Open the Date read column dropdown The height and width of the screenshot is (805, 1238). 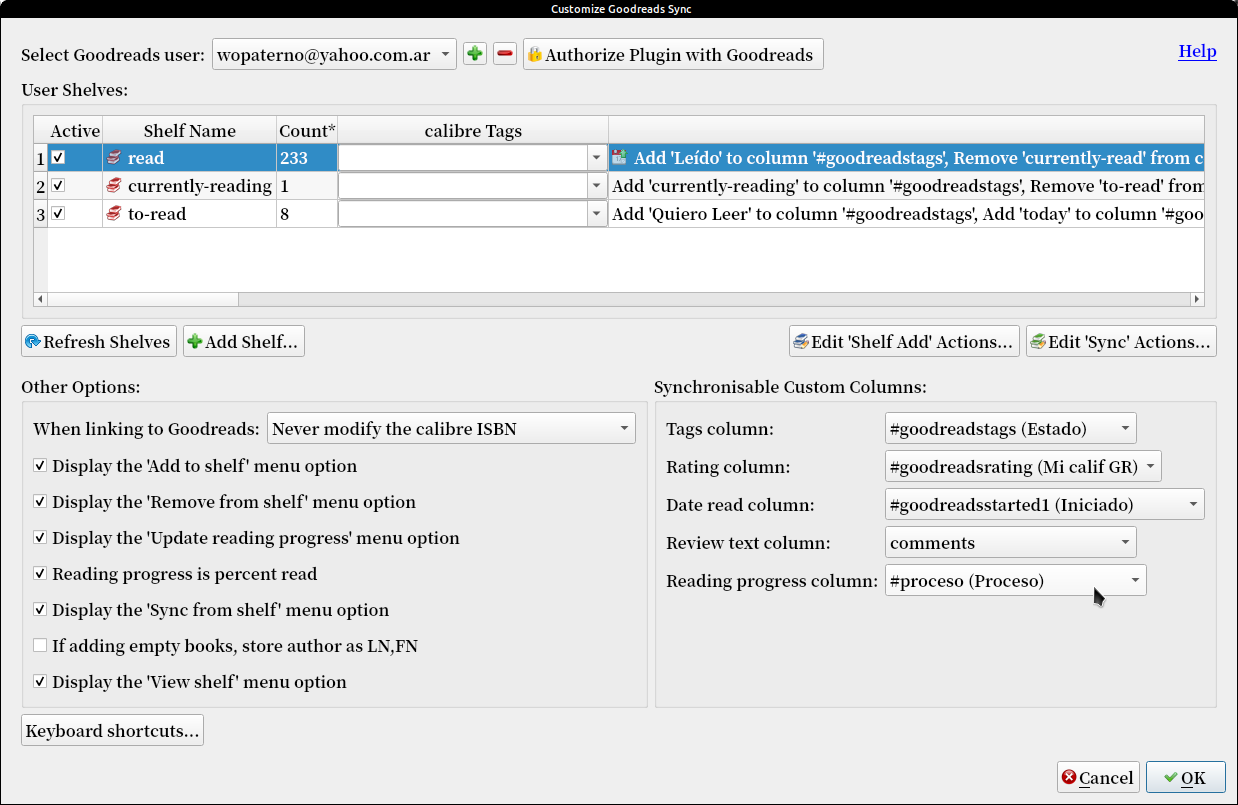point(1045,505)
